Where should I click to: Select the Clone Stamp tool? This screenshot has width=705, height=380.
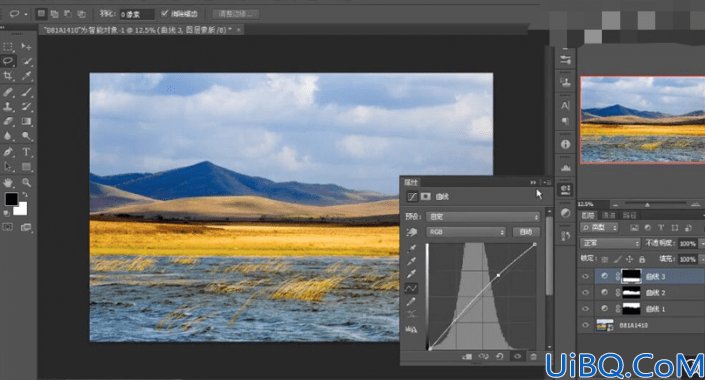tap(8, 107)
